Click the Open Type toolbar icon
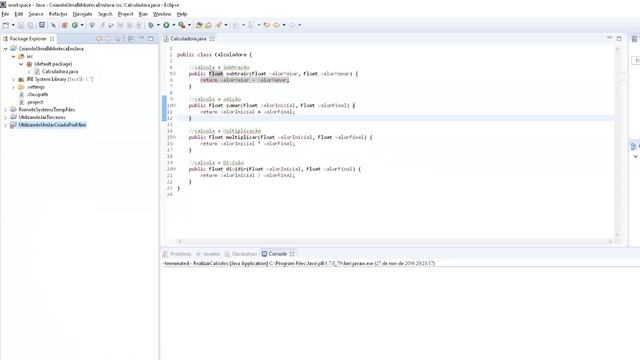This screenshot has width=640, height=360. (x=199, y=25)
